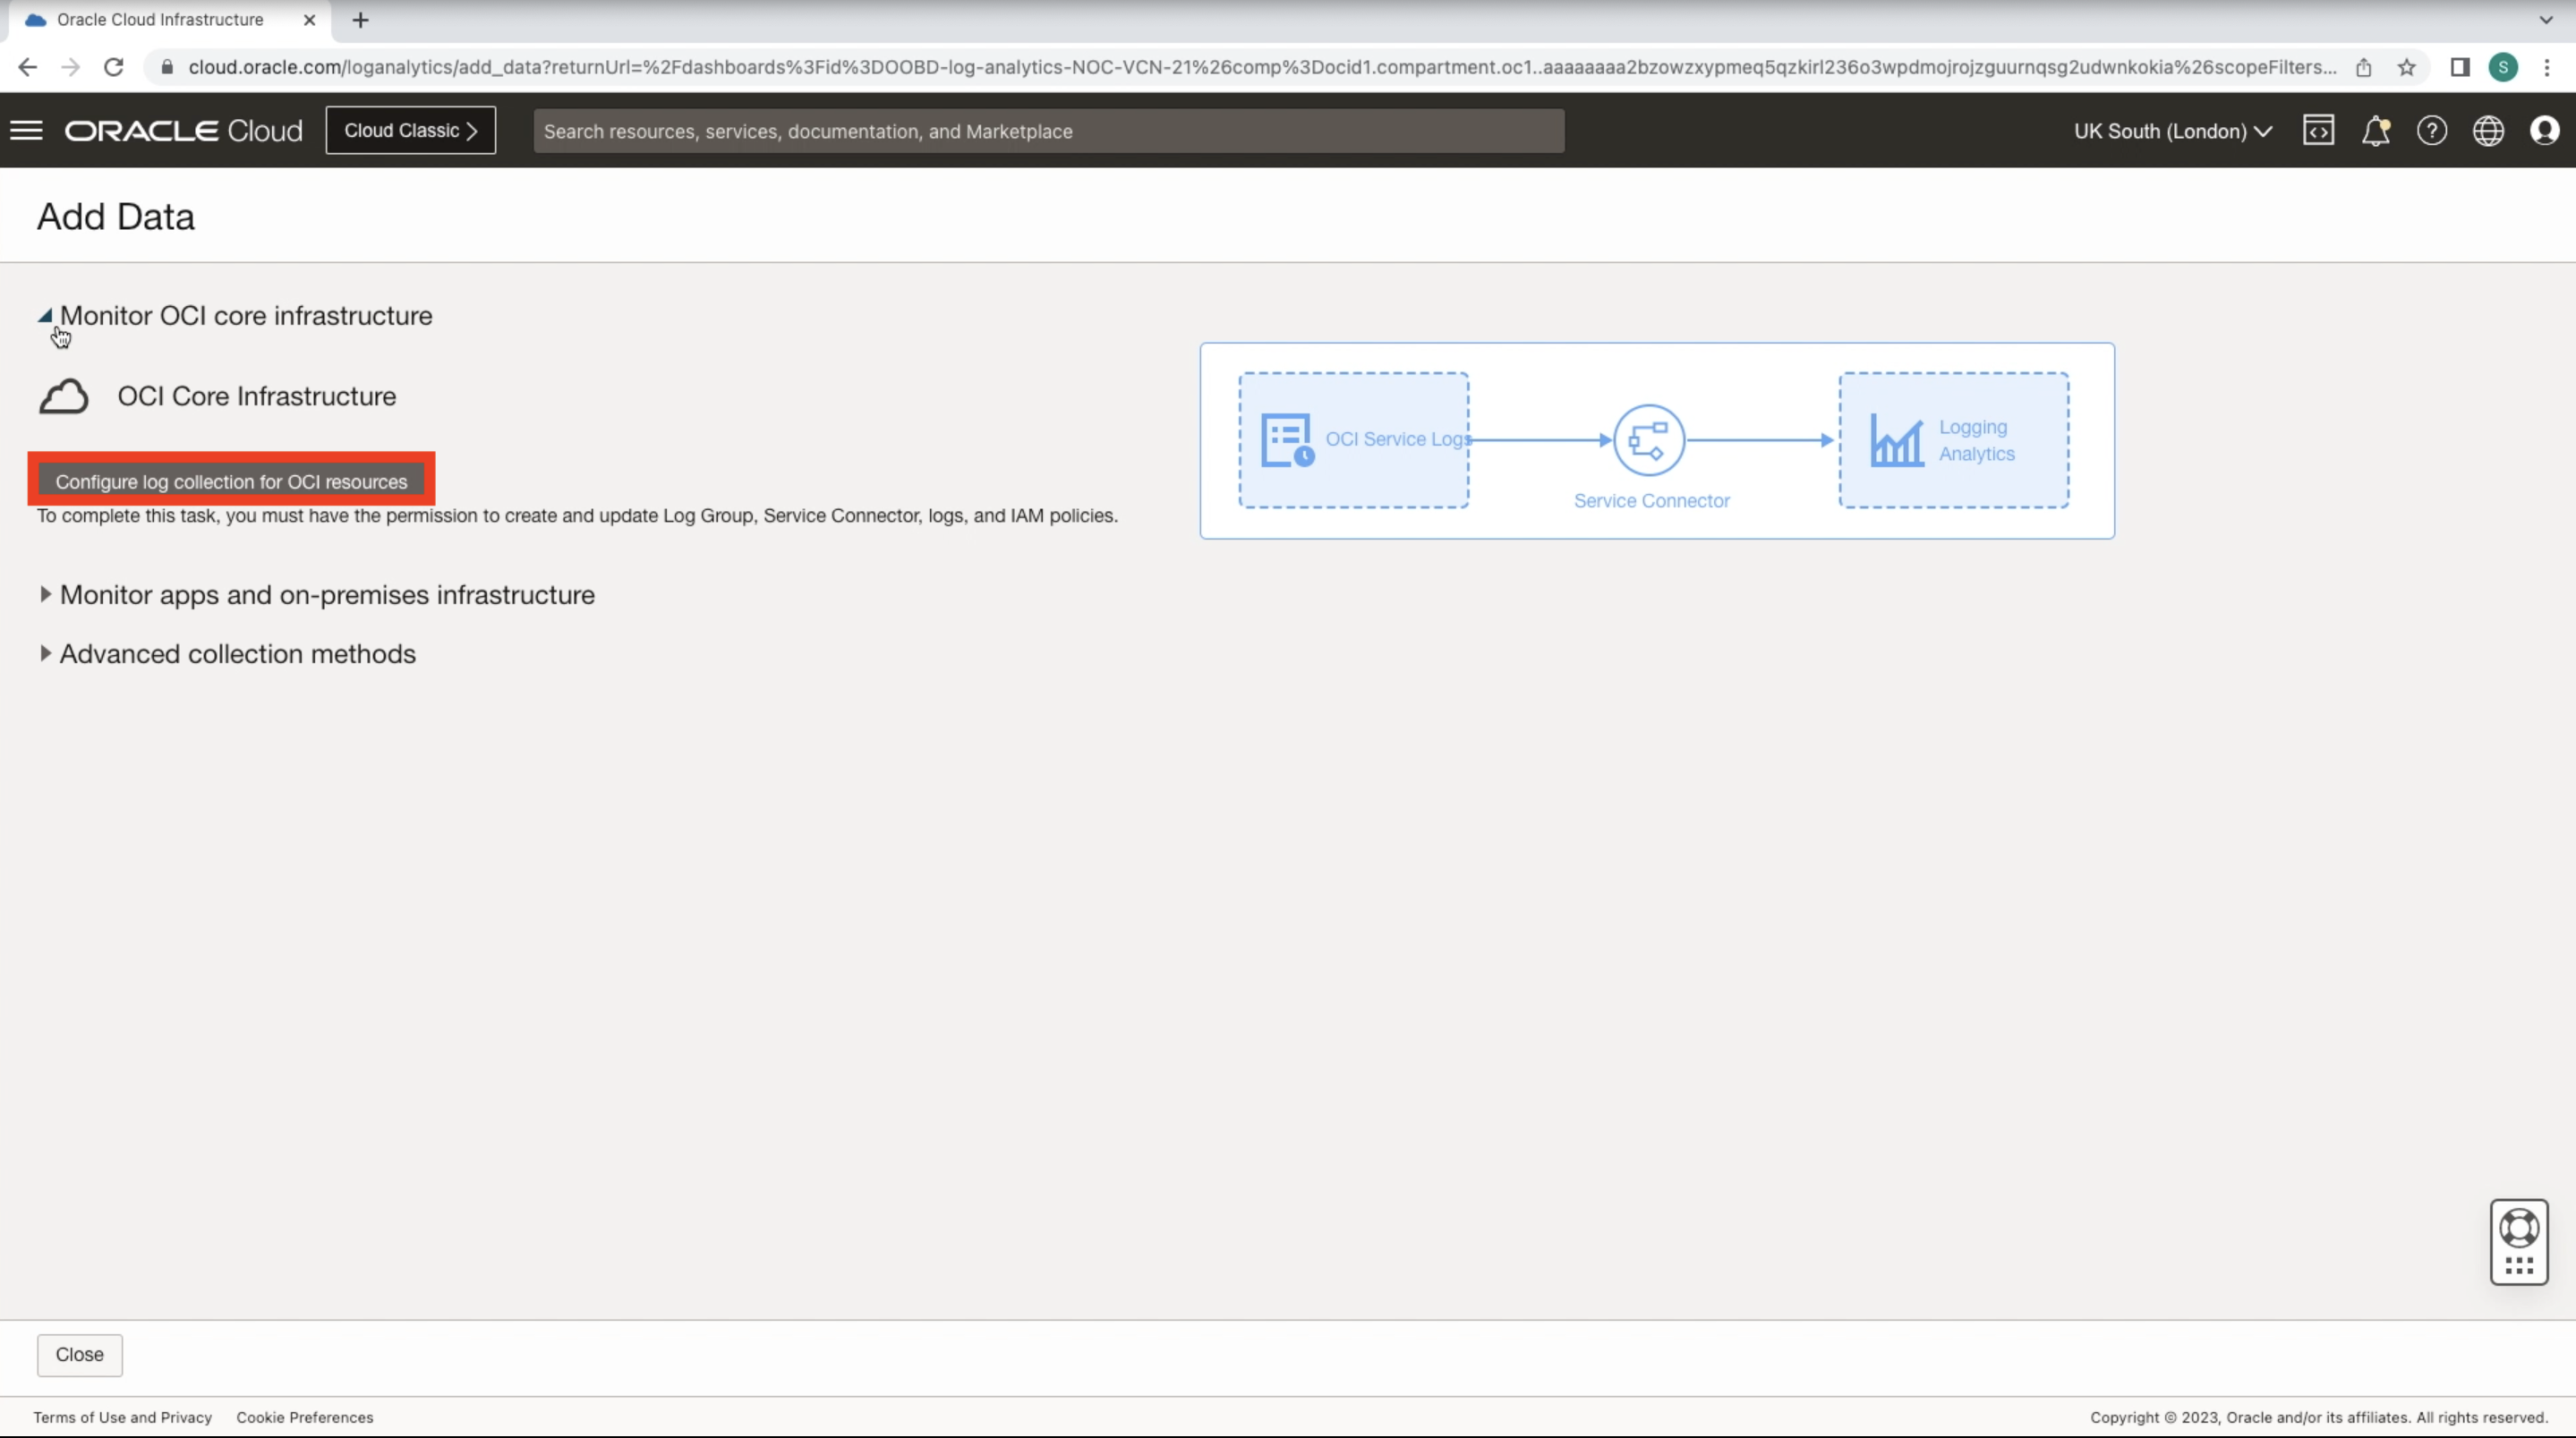Collapse Monitor OCI core infrastructure

[x=245, y=316]
